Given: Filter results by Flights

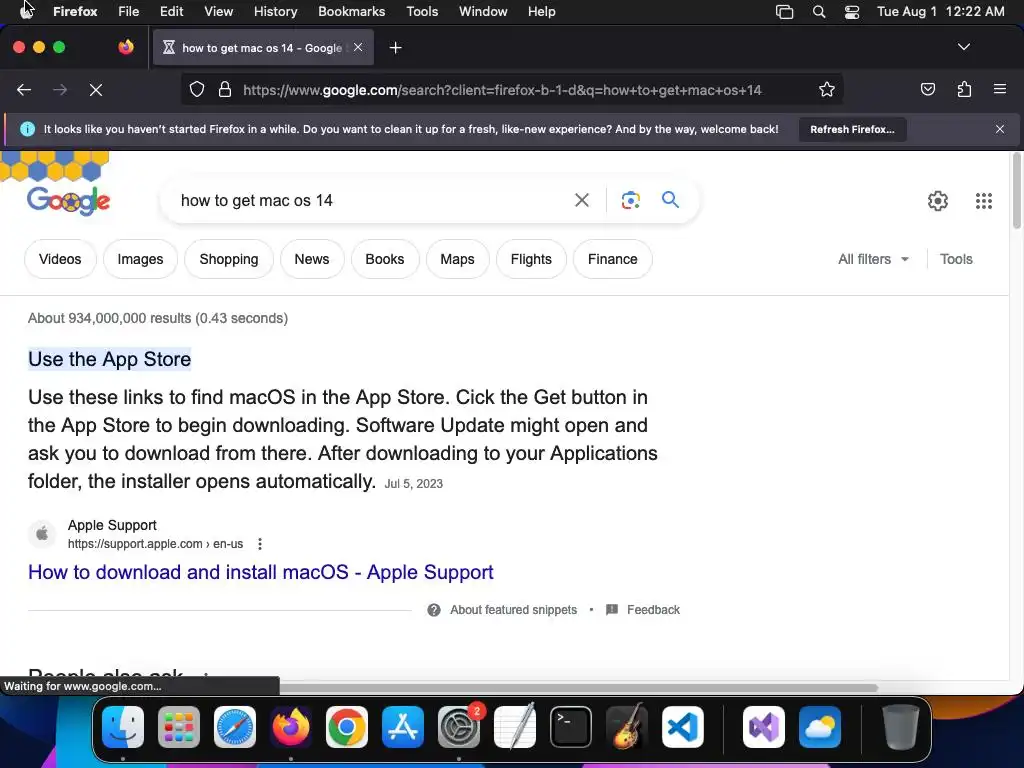Looking at the screenshot, I should click(x=531, y=259).
